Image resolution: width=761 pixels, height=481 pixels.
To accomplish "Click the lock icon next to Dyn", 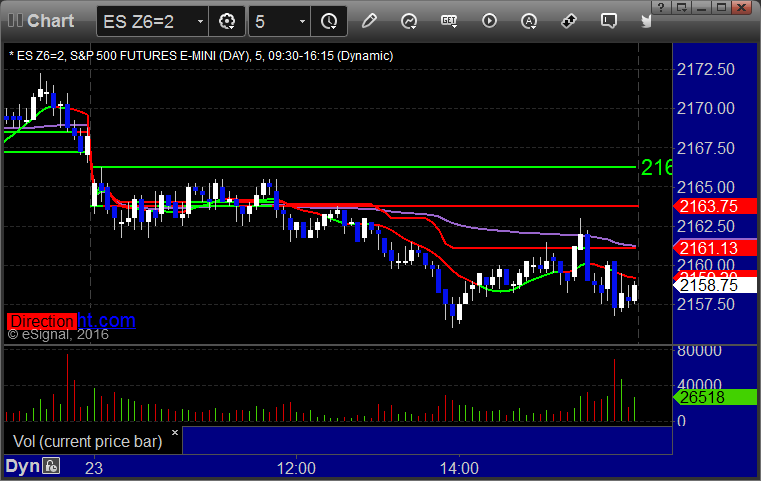I will [x=51, y=466].
